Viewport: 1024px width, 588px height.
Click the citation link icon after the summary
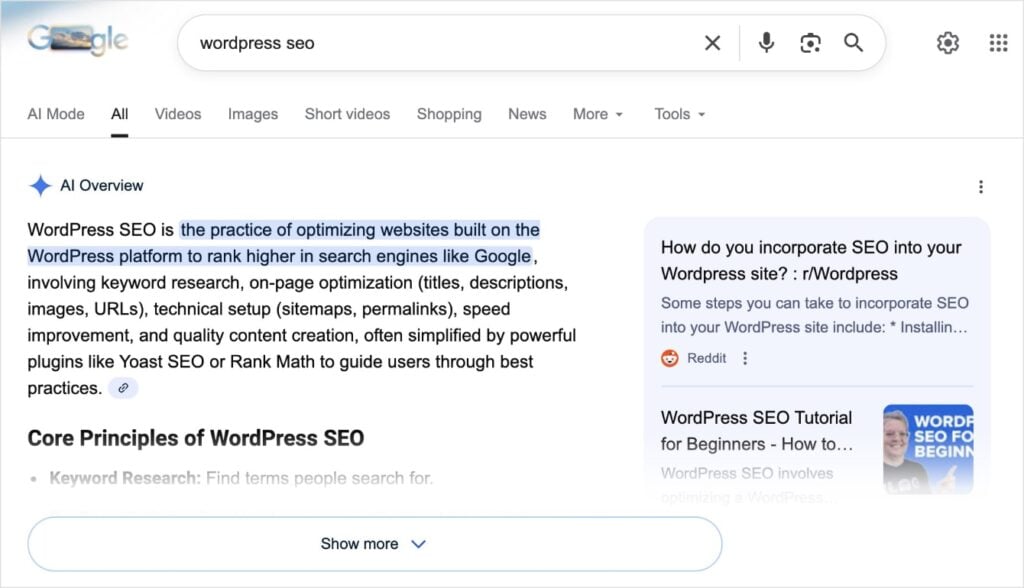click(123, 387)
